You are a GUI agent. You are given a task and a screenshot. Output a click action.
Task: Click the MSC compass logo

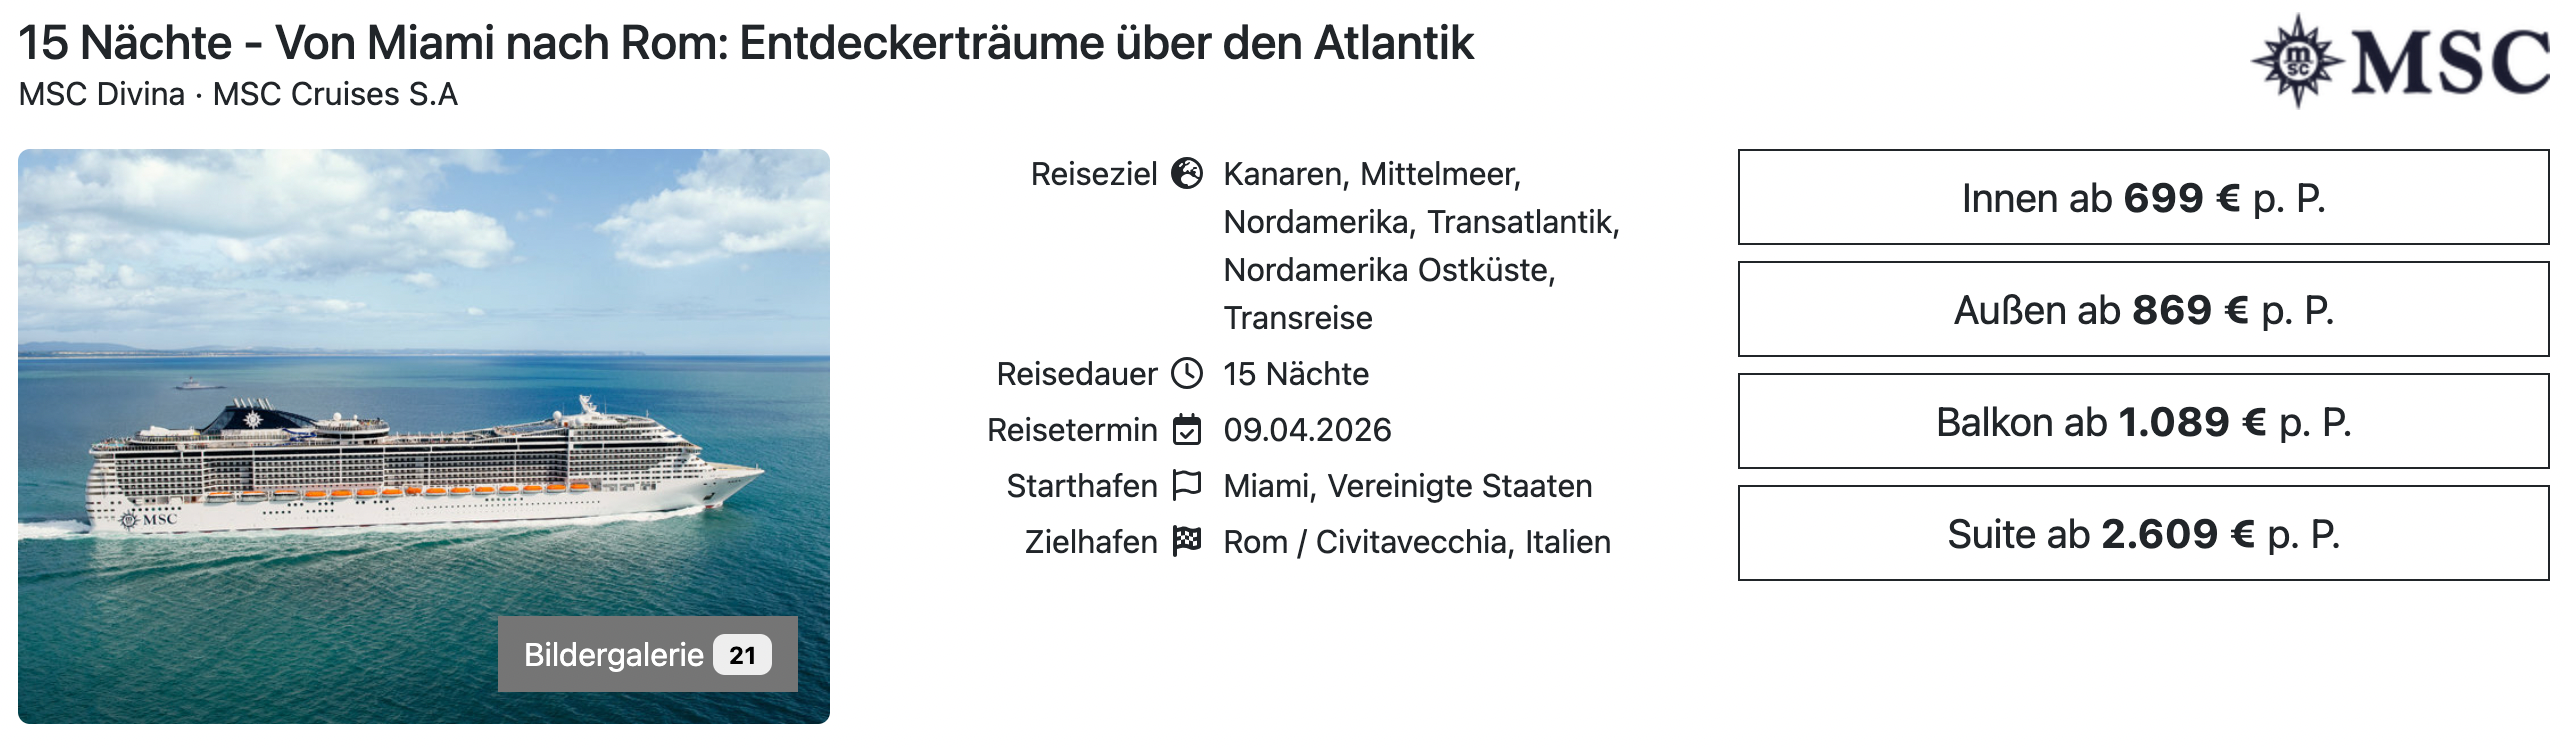(x=2297, y=62)
